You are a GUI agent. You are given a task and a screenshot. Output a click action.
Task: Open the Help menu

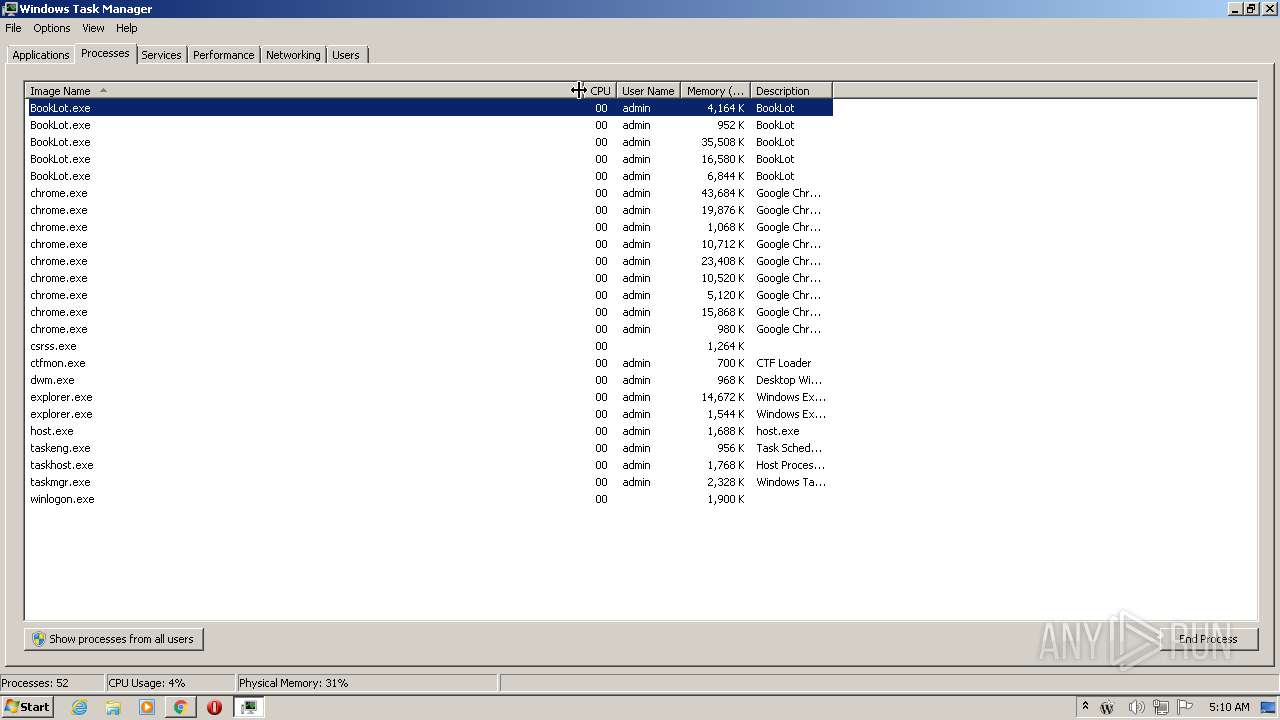tap(126, 28)
